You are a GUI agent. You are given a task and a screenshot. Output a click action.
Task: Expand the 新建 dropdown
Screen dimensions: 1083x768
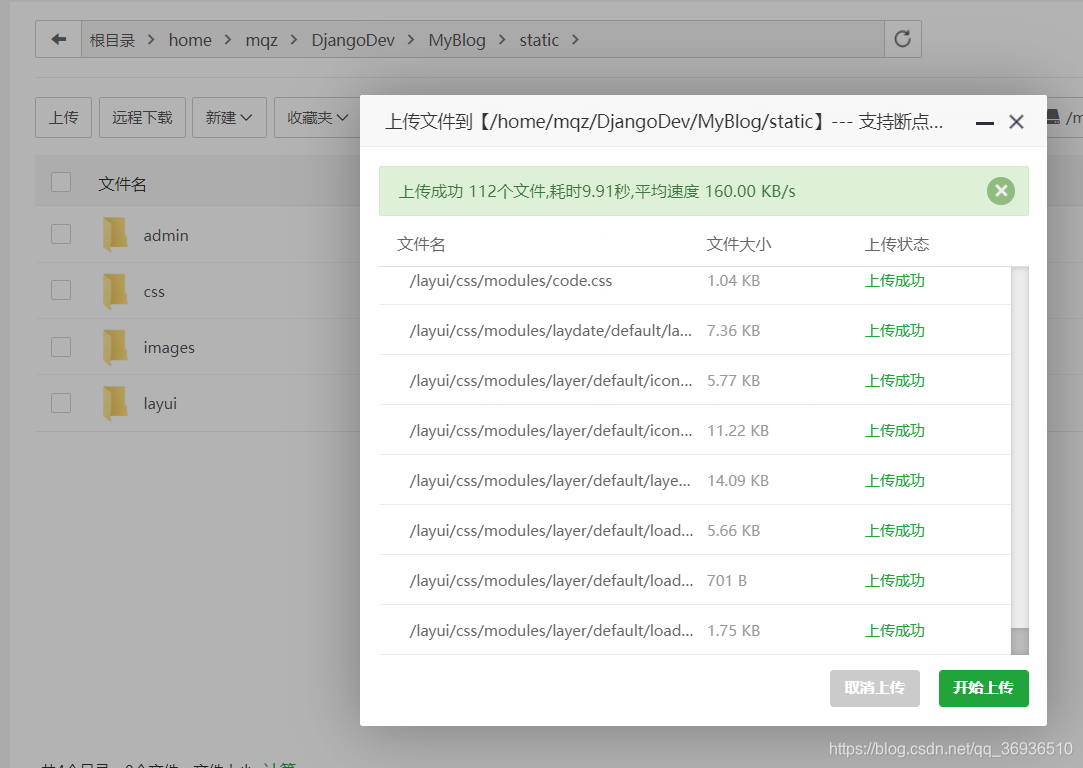[x=229, y=117]
